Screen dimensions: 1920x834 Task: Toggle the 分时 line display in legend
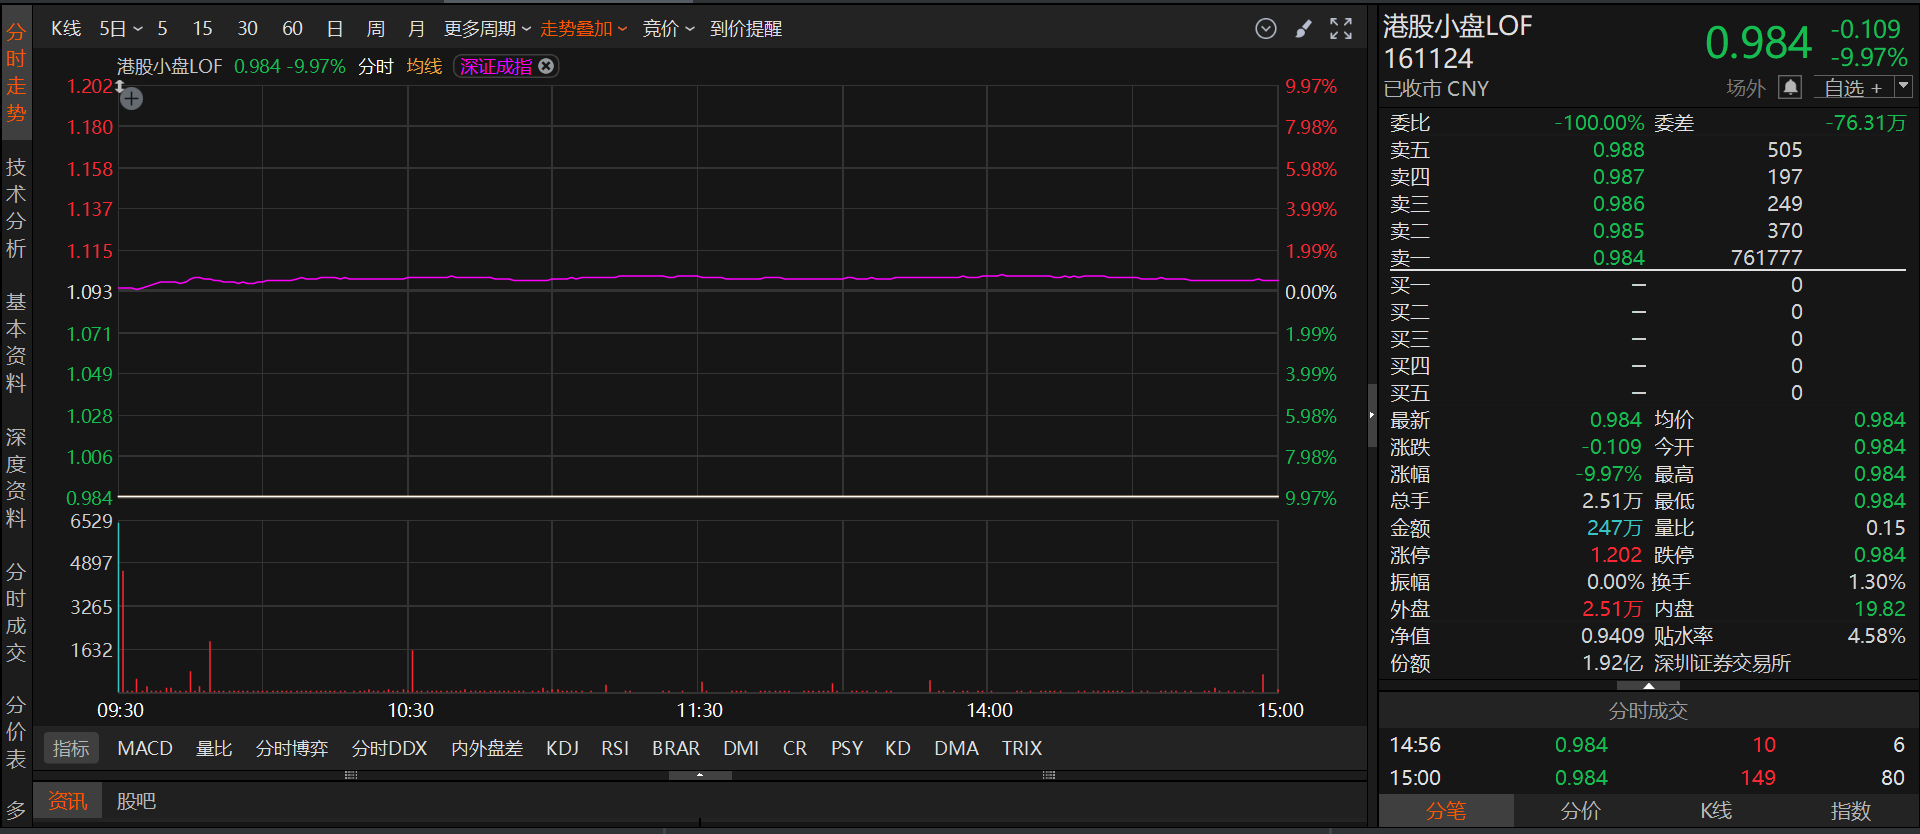pos(376,66)
